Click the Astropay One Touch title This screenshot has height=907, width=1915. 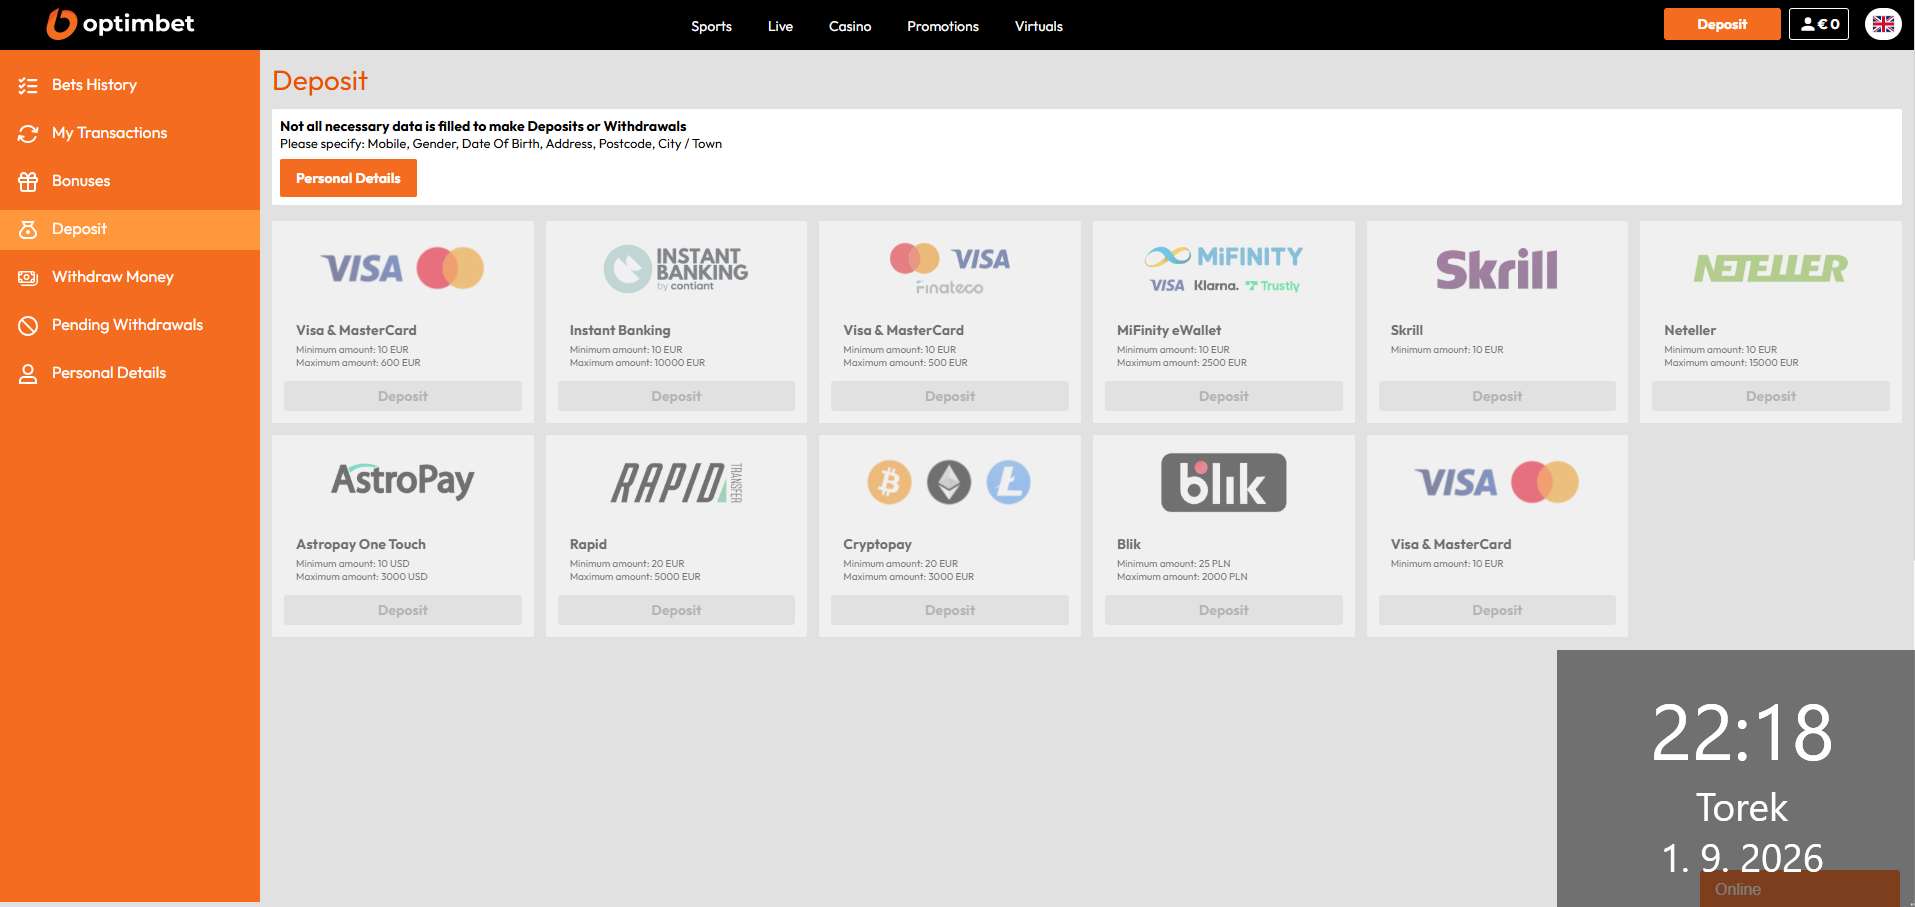(361, 544)
